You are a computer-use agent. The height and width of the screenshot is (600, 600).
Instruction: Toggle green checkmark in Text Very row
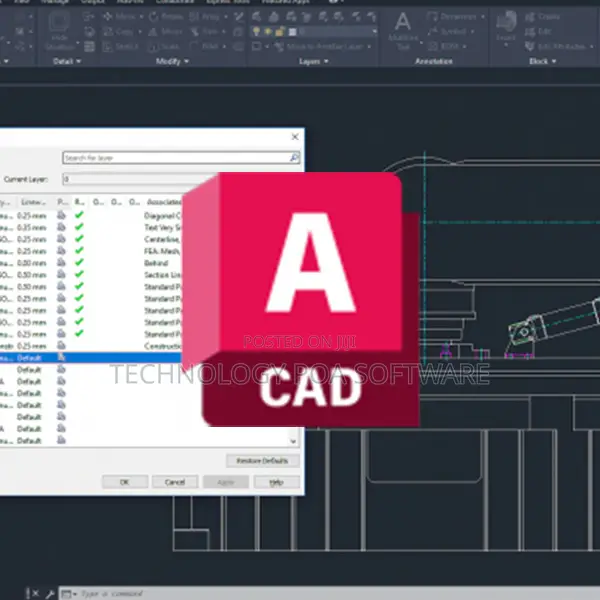(x=79, y=227)
